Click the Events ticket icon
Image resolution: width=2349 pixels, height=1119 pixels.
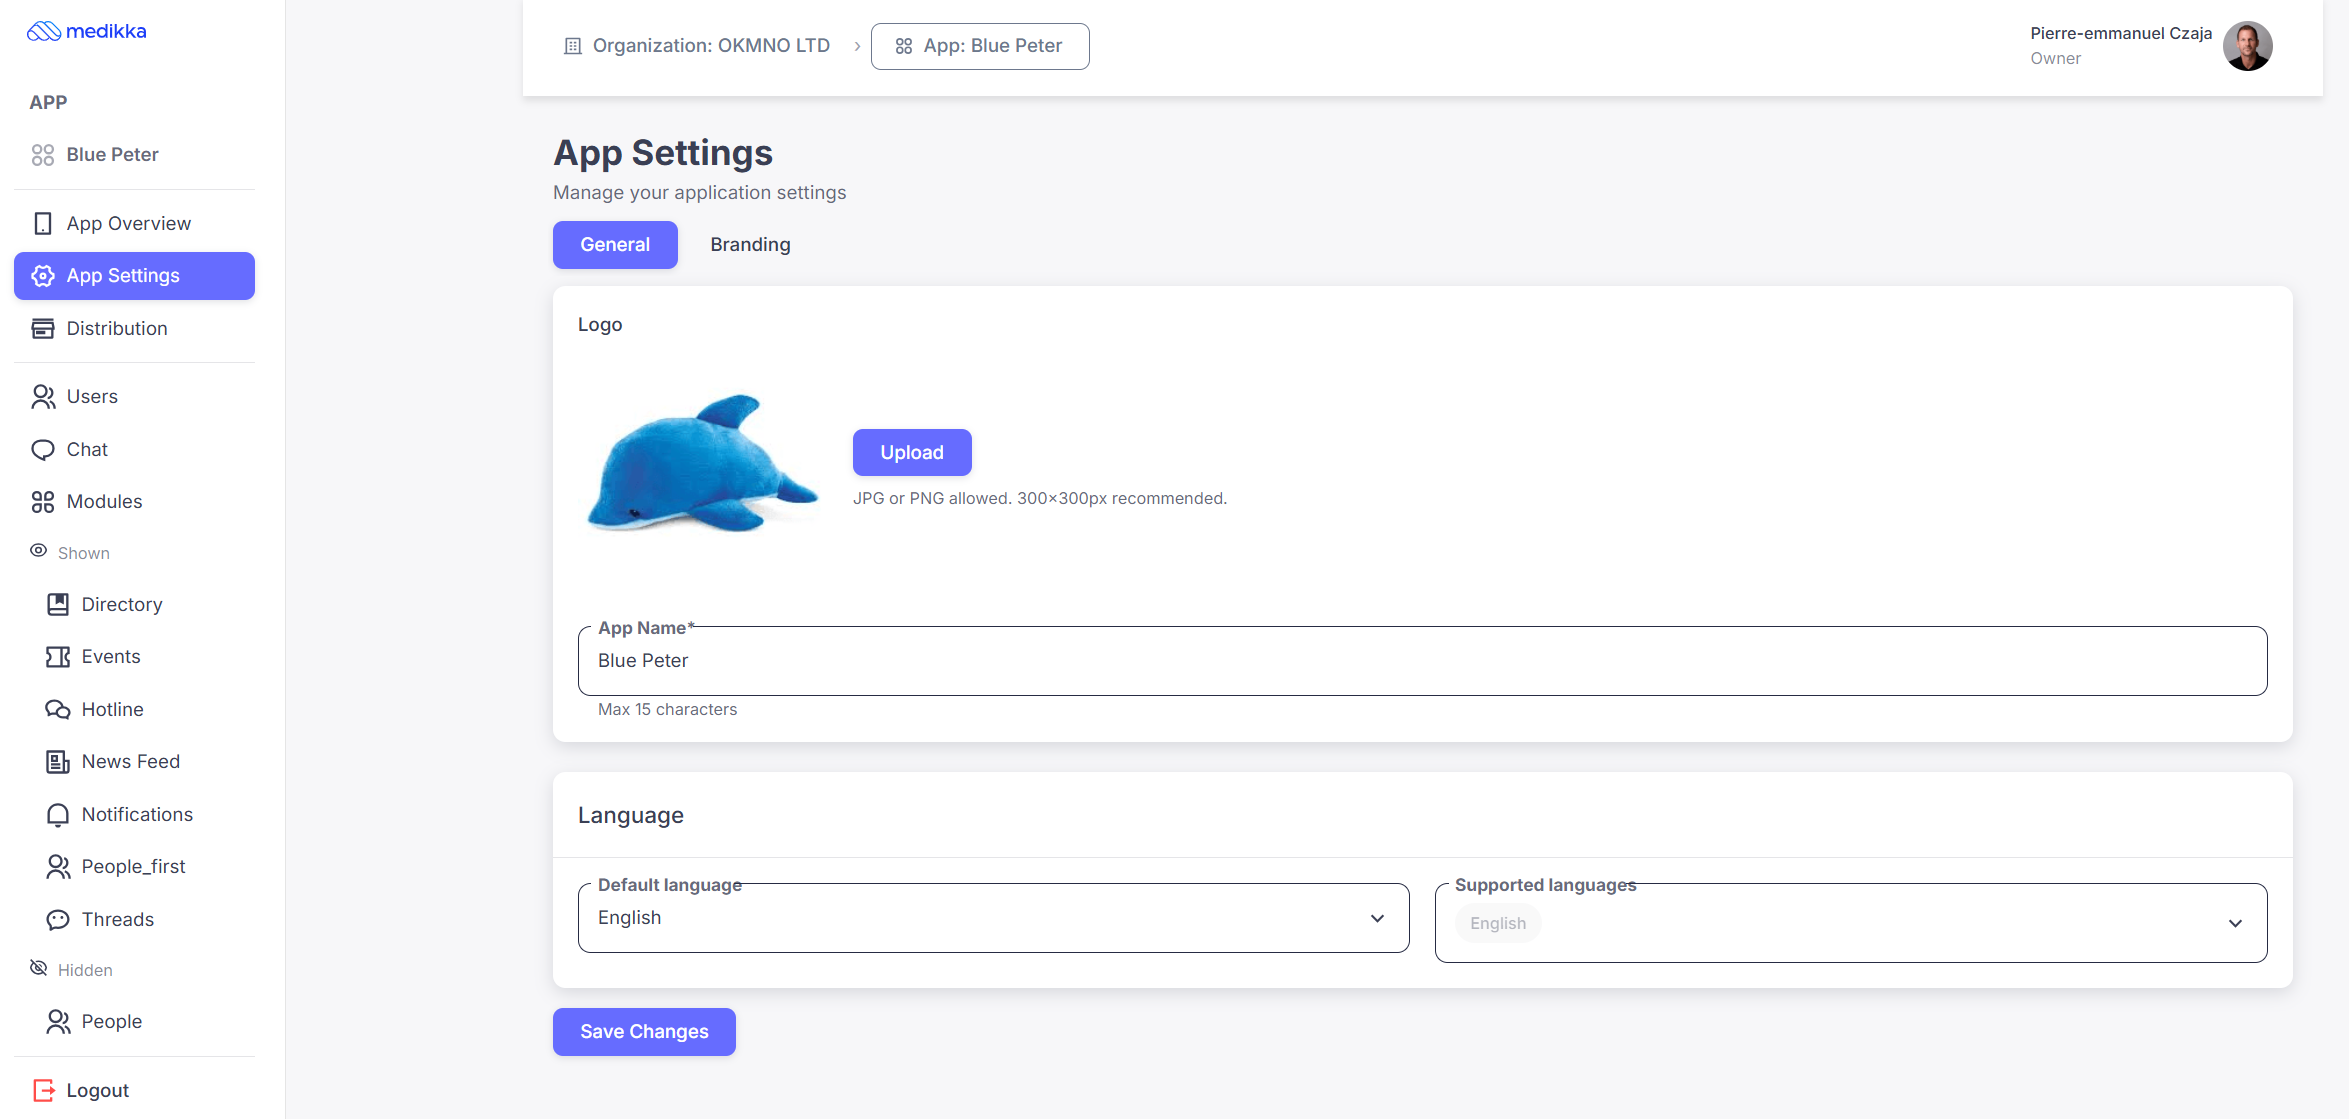pos(57,657)
